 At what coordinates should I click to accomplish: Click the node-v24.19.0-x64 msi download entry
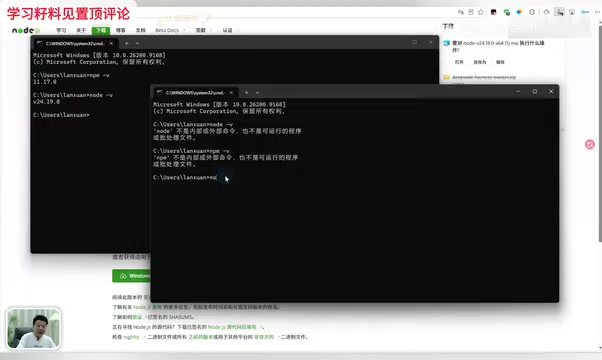pyautogui.click(x=498, y=46)
